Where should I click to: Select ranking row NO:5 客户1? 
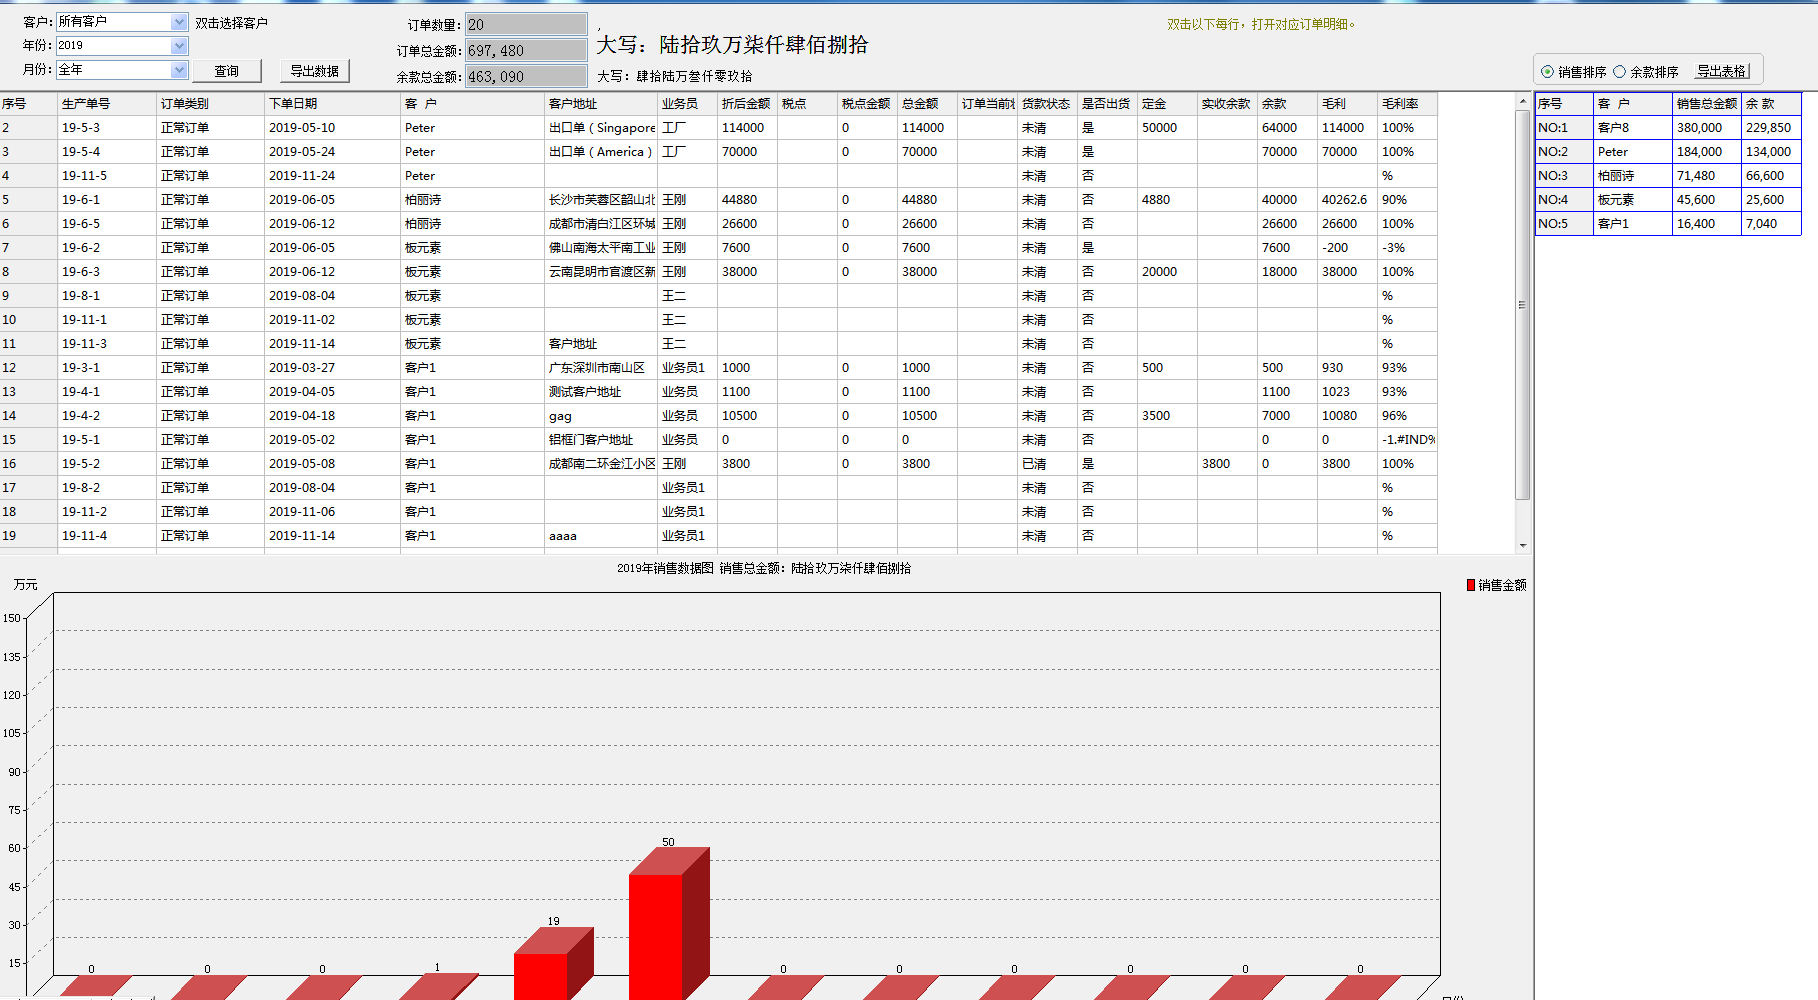[x=1668, y=223]
